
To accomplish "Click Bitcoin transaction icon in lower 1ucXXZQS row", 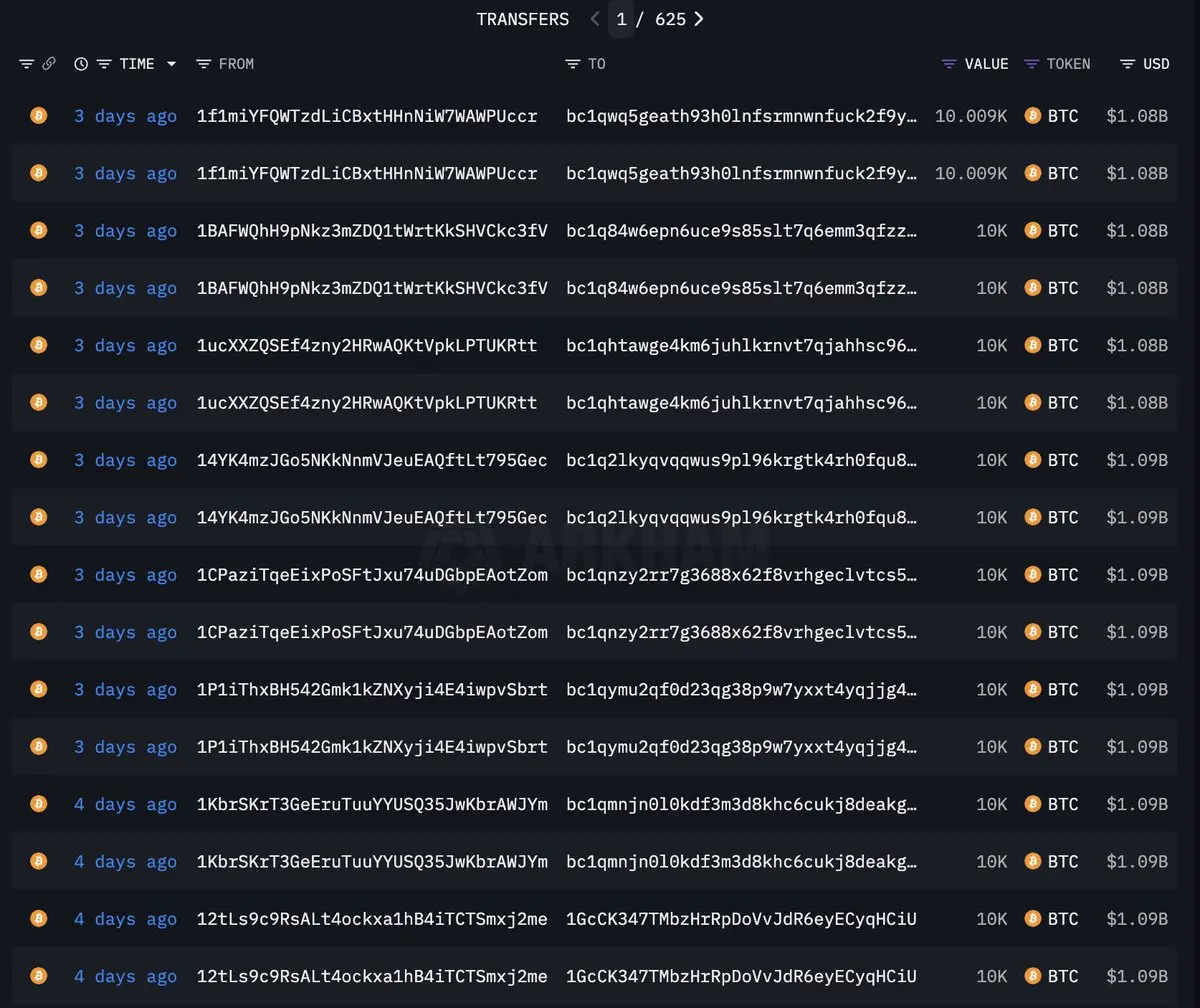I will click(39, 403).
